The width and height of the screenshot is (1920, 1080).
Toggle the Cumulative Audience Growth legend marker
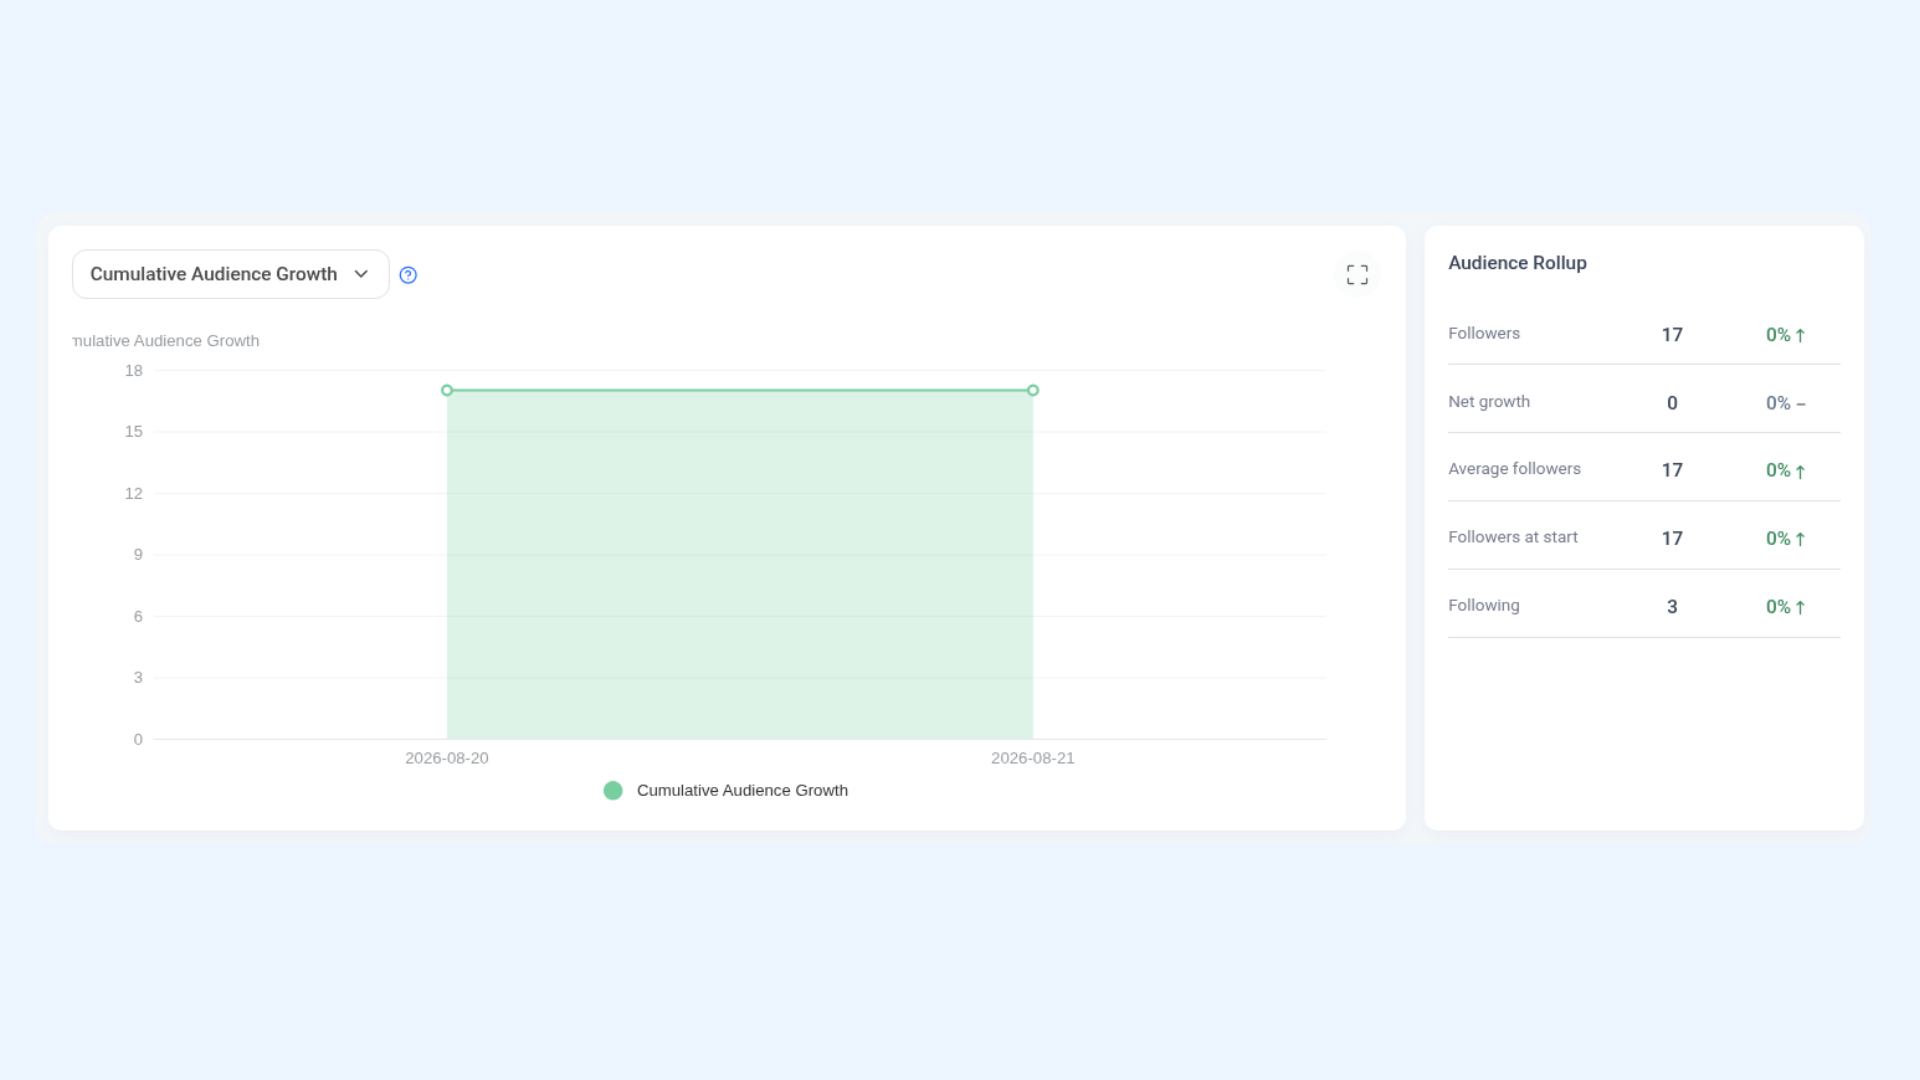coord(613,790)
